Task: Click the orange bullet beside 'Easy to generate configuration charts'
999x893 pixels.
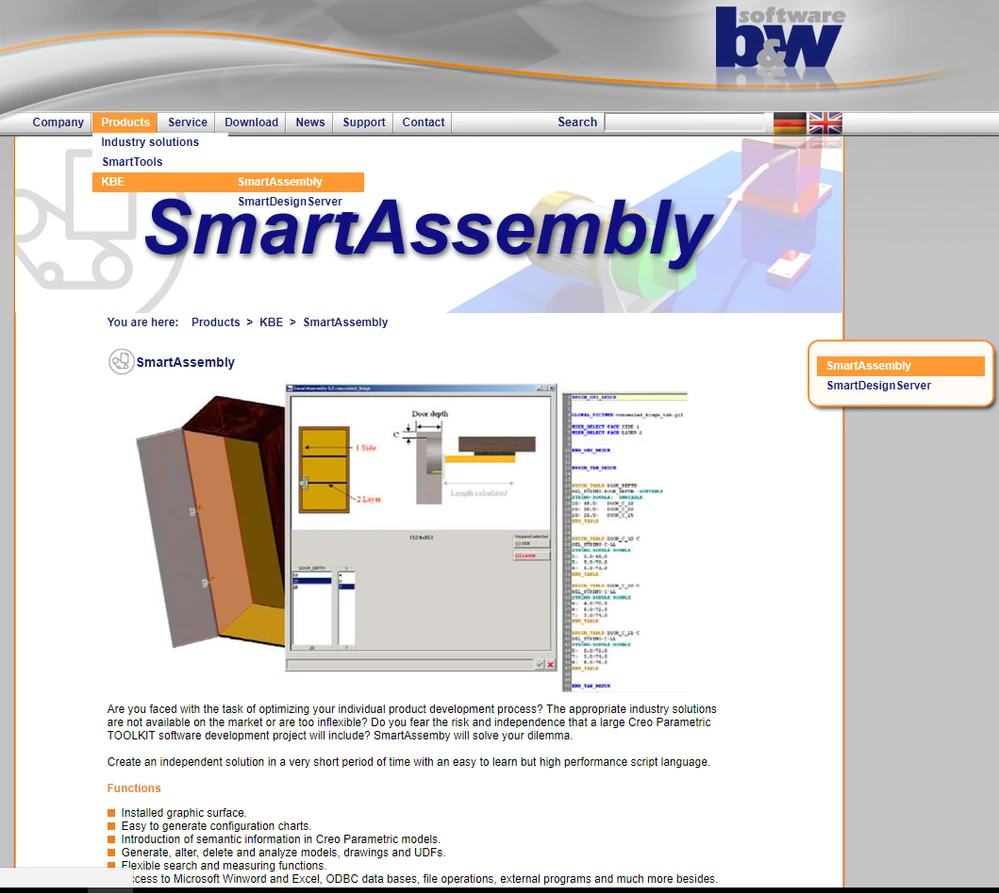Action: 111,826
